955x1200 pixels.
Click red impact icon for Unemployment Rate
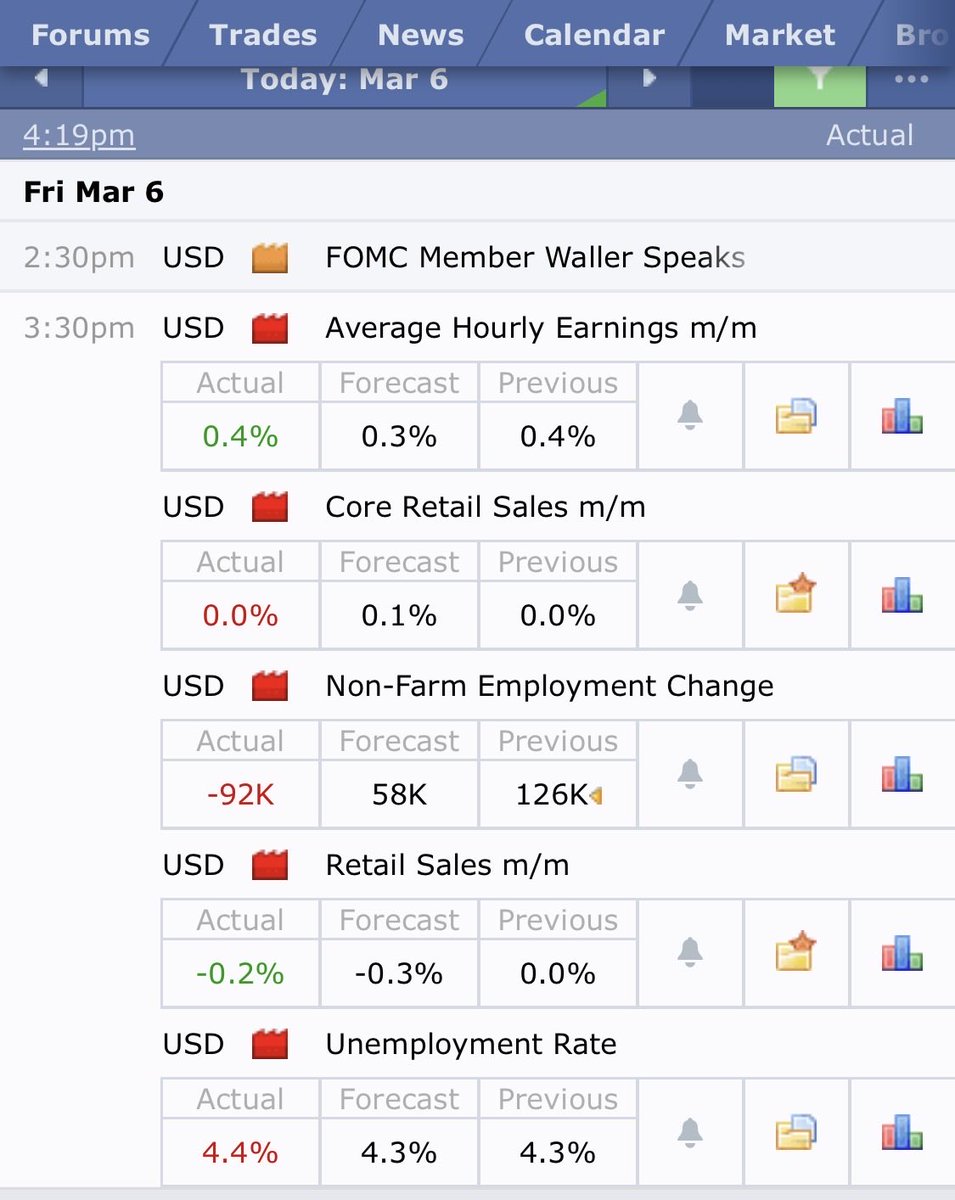270,1044
